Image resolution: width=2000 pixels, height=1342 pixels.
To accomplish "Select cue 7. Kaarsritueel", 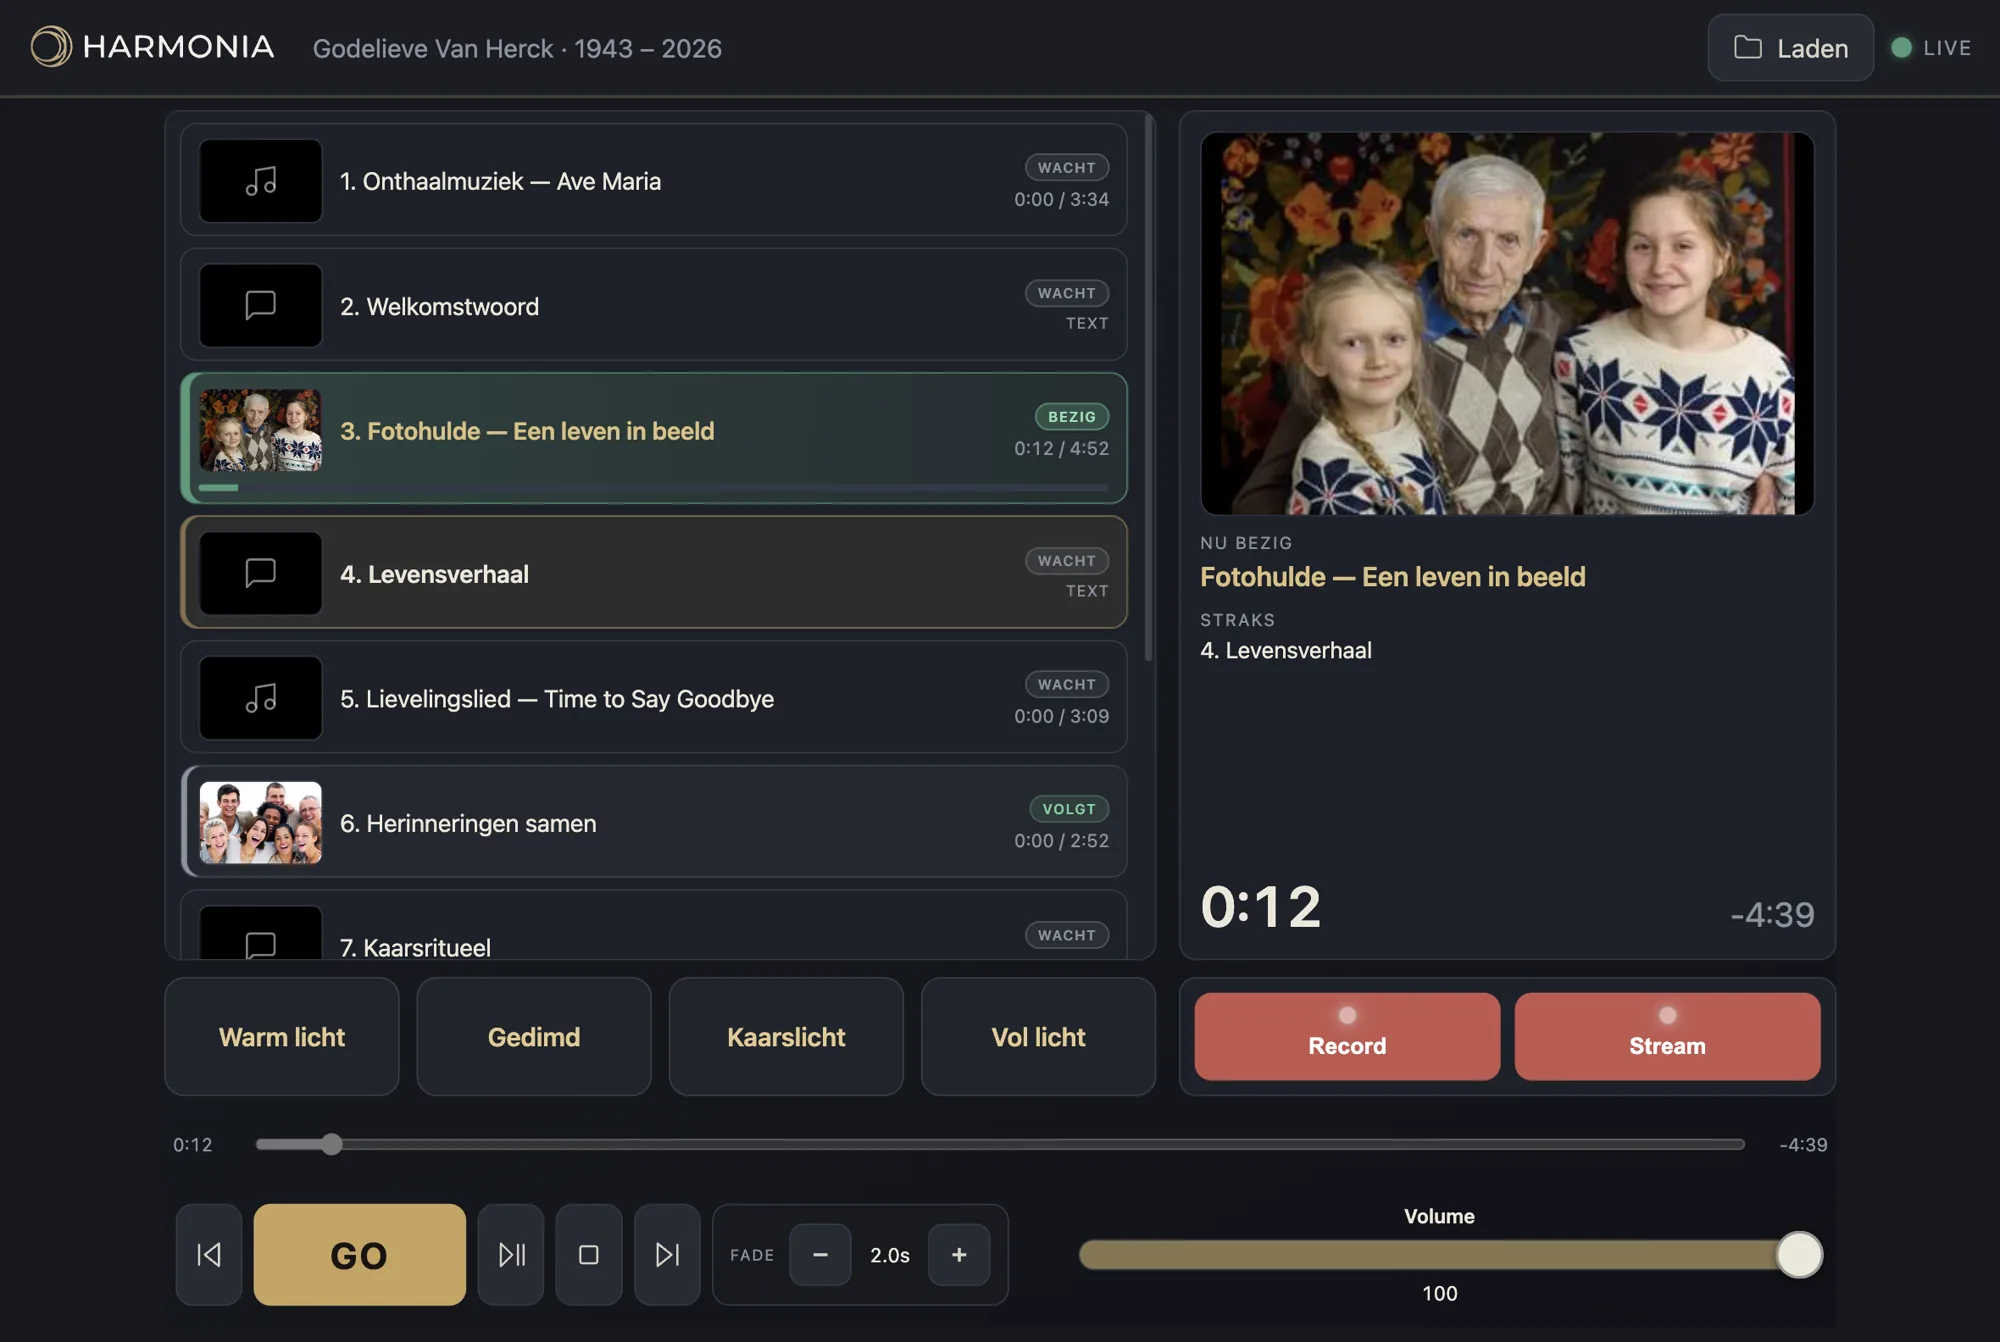I will tap(654, 926).
